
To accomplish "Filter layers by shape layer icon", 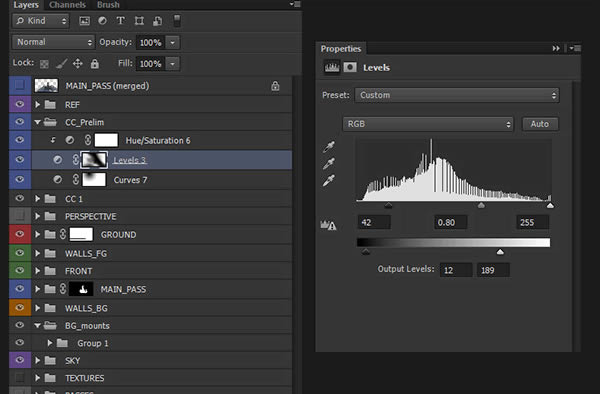I will [139, 21].
